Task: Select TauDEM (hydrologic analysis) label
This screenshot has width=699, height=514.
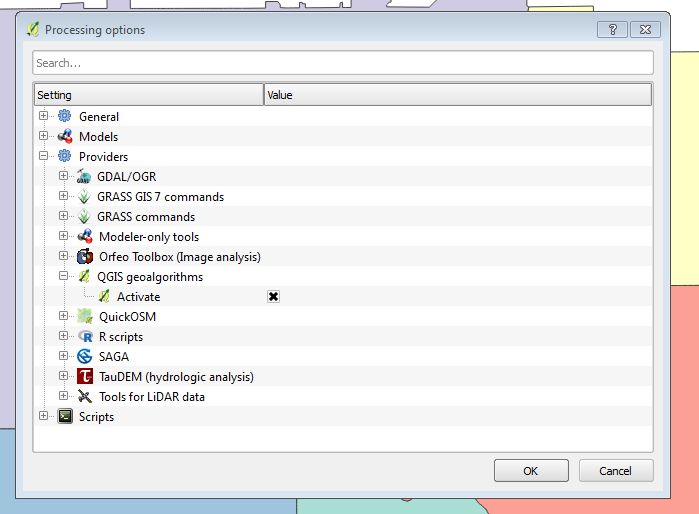Action: tap(176, 377)
